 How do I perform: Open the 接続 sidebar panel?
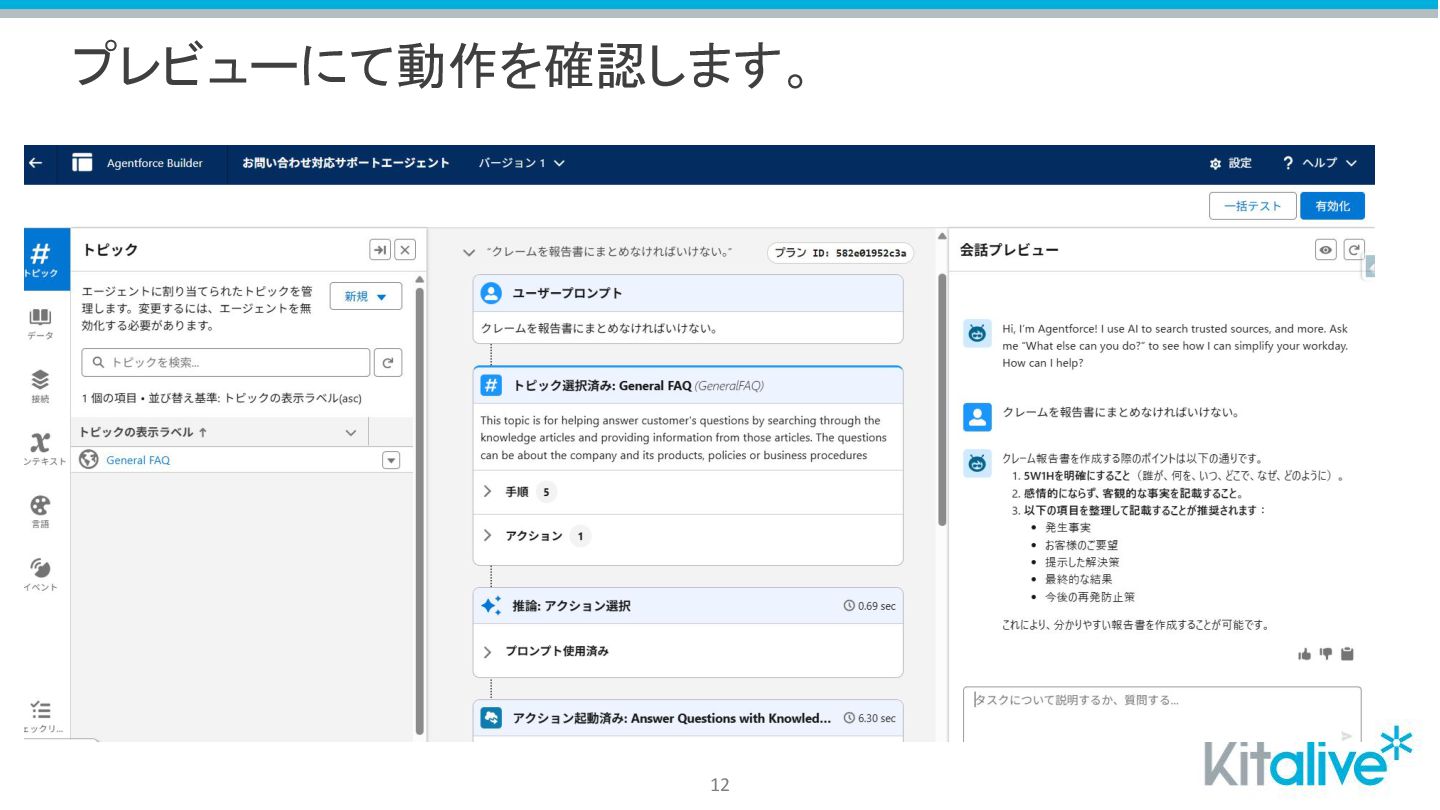pyautogui.click(x=40, y=386)
